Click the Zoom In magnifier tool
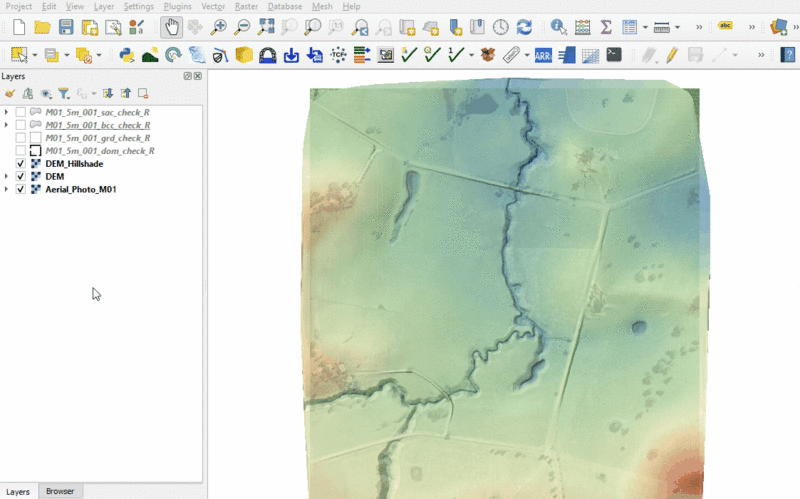 218,27
